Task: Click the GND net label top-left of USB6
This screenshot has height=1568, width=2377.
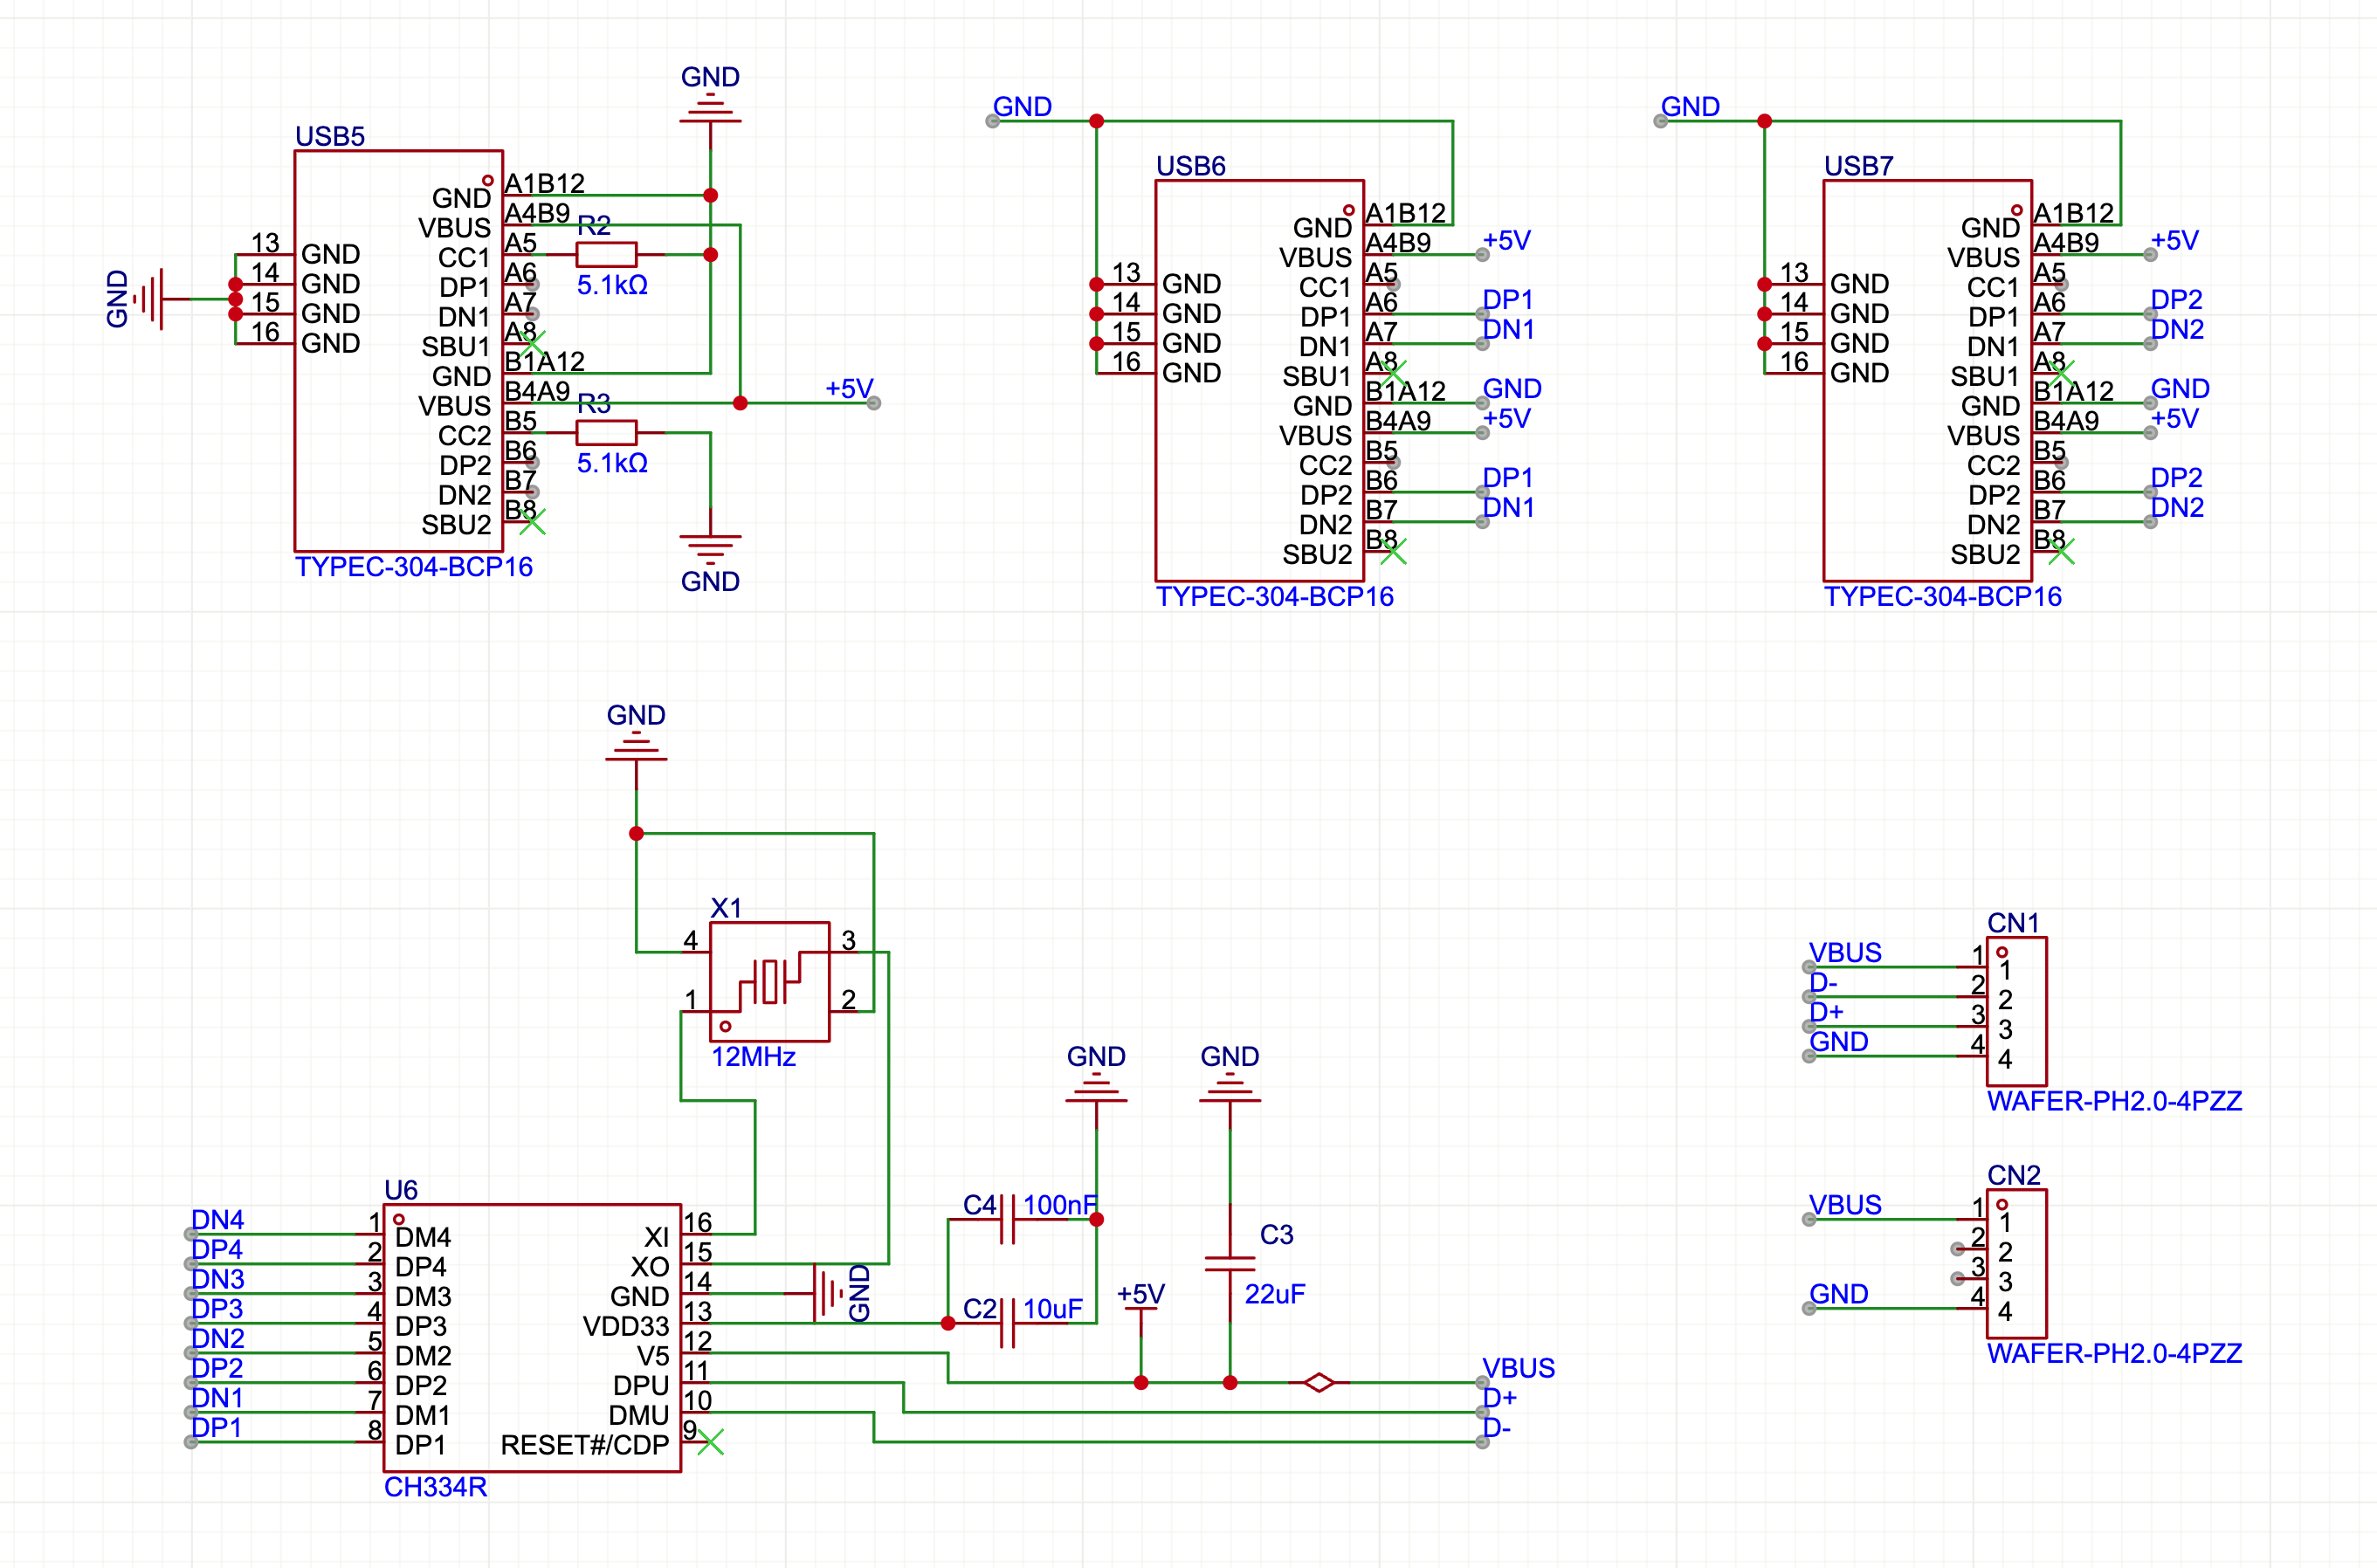Action: (x=1022, y=107)
